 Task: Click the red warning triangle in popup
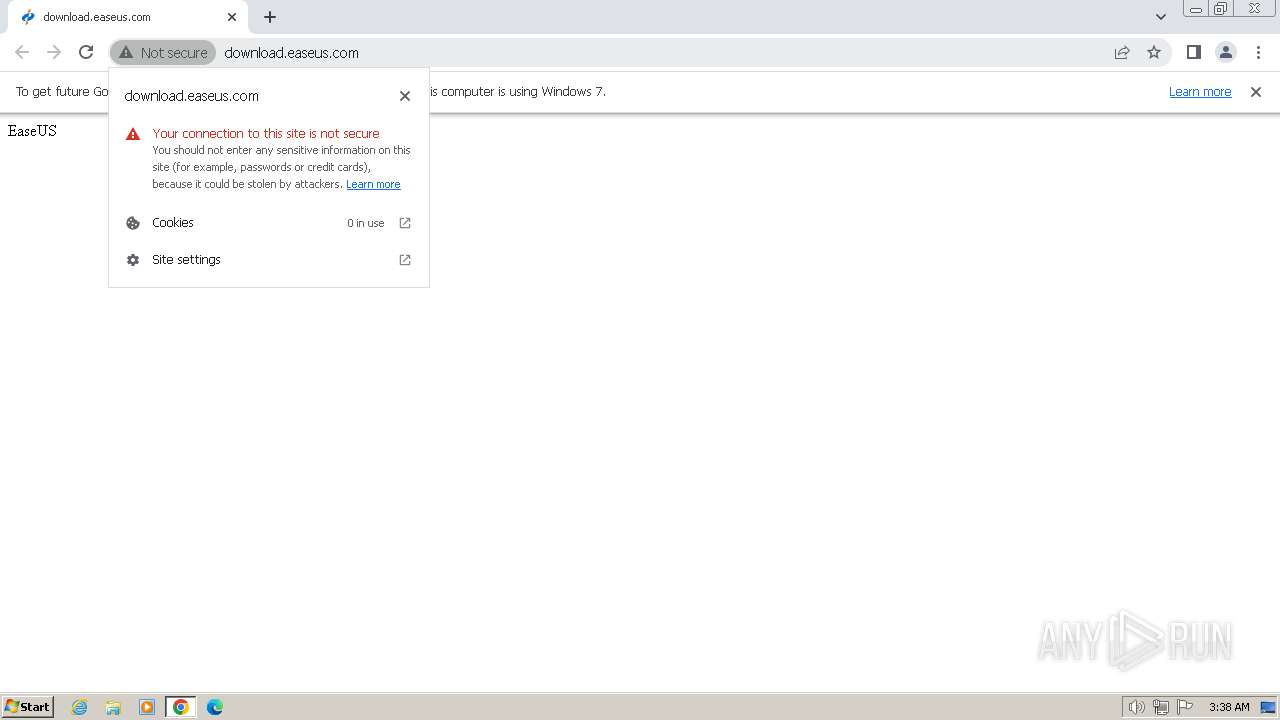pyautogui.click(x=133, y=134)
